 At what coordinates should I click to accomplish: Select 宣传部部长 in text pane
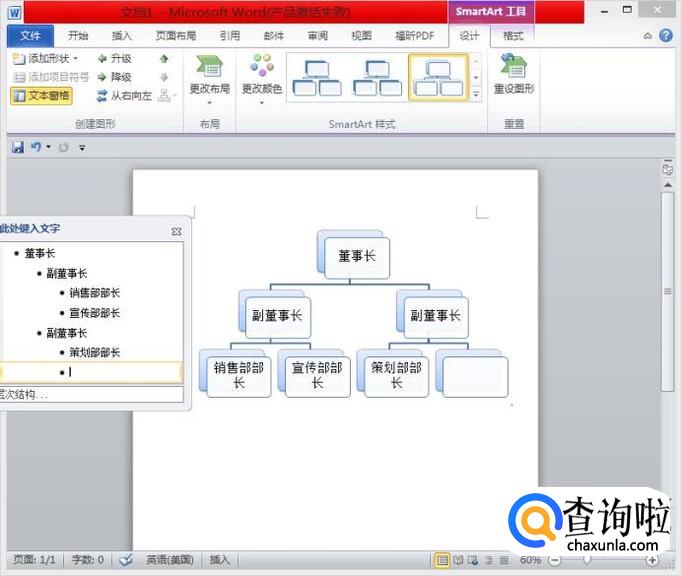tap(94, 313)
